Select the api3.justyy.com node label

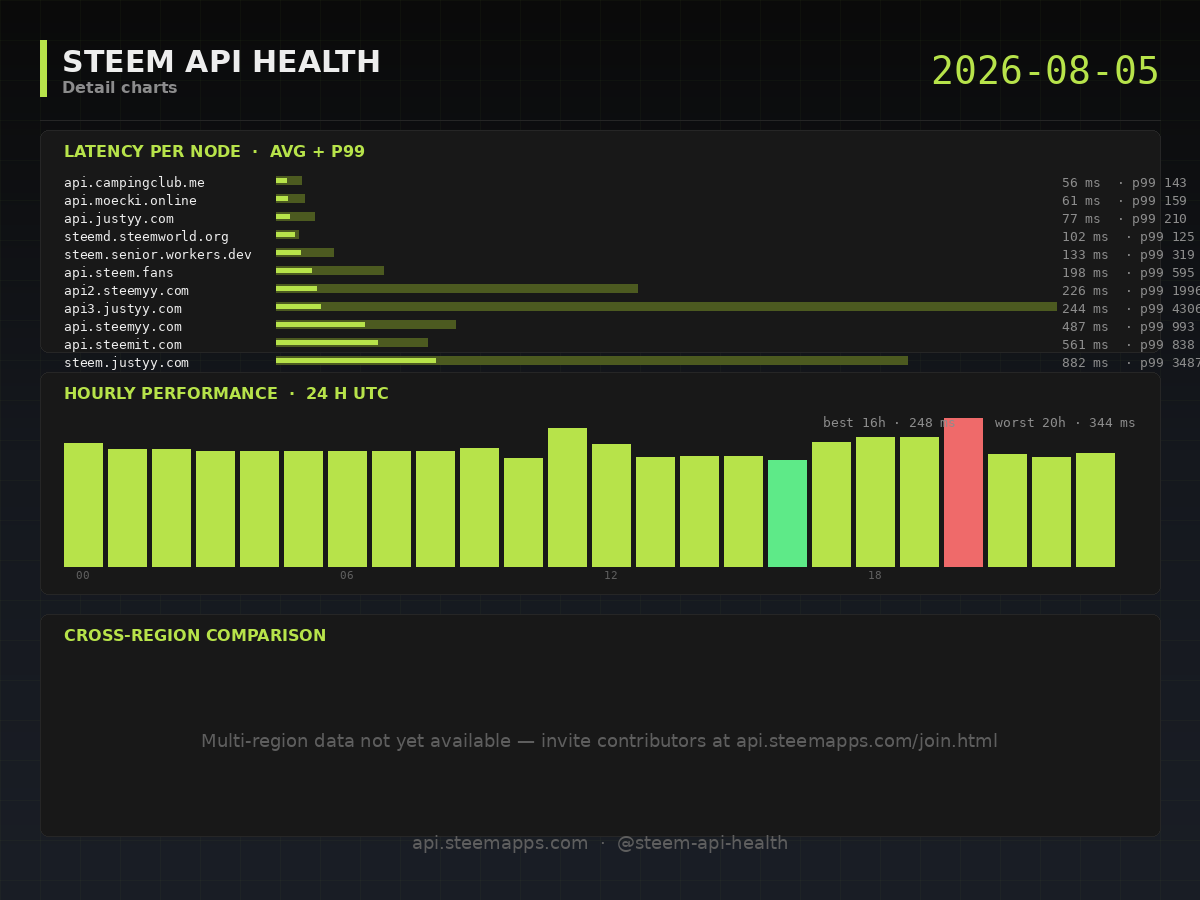point(123,309)
